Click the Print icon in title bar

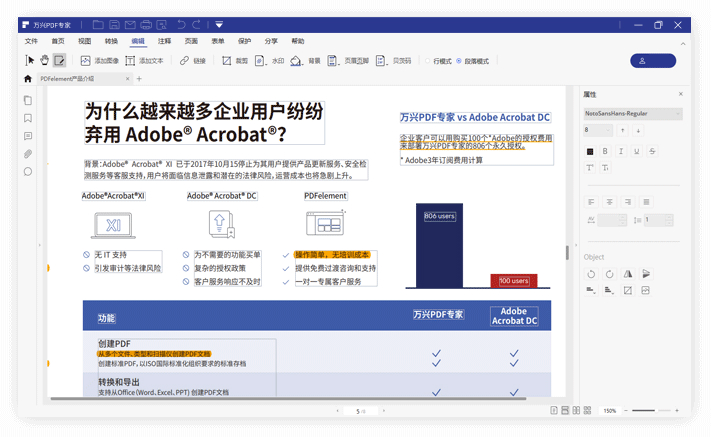coord(146,25)
